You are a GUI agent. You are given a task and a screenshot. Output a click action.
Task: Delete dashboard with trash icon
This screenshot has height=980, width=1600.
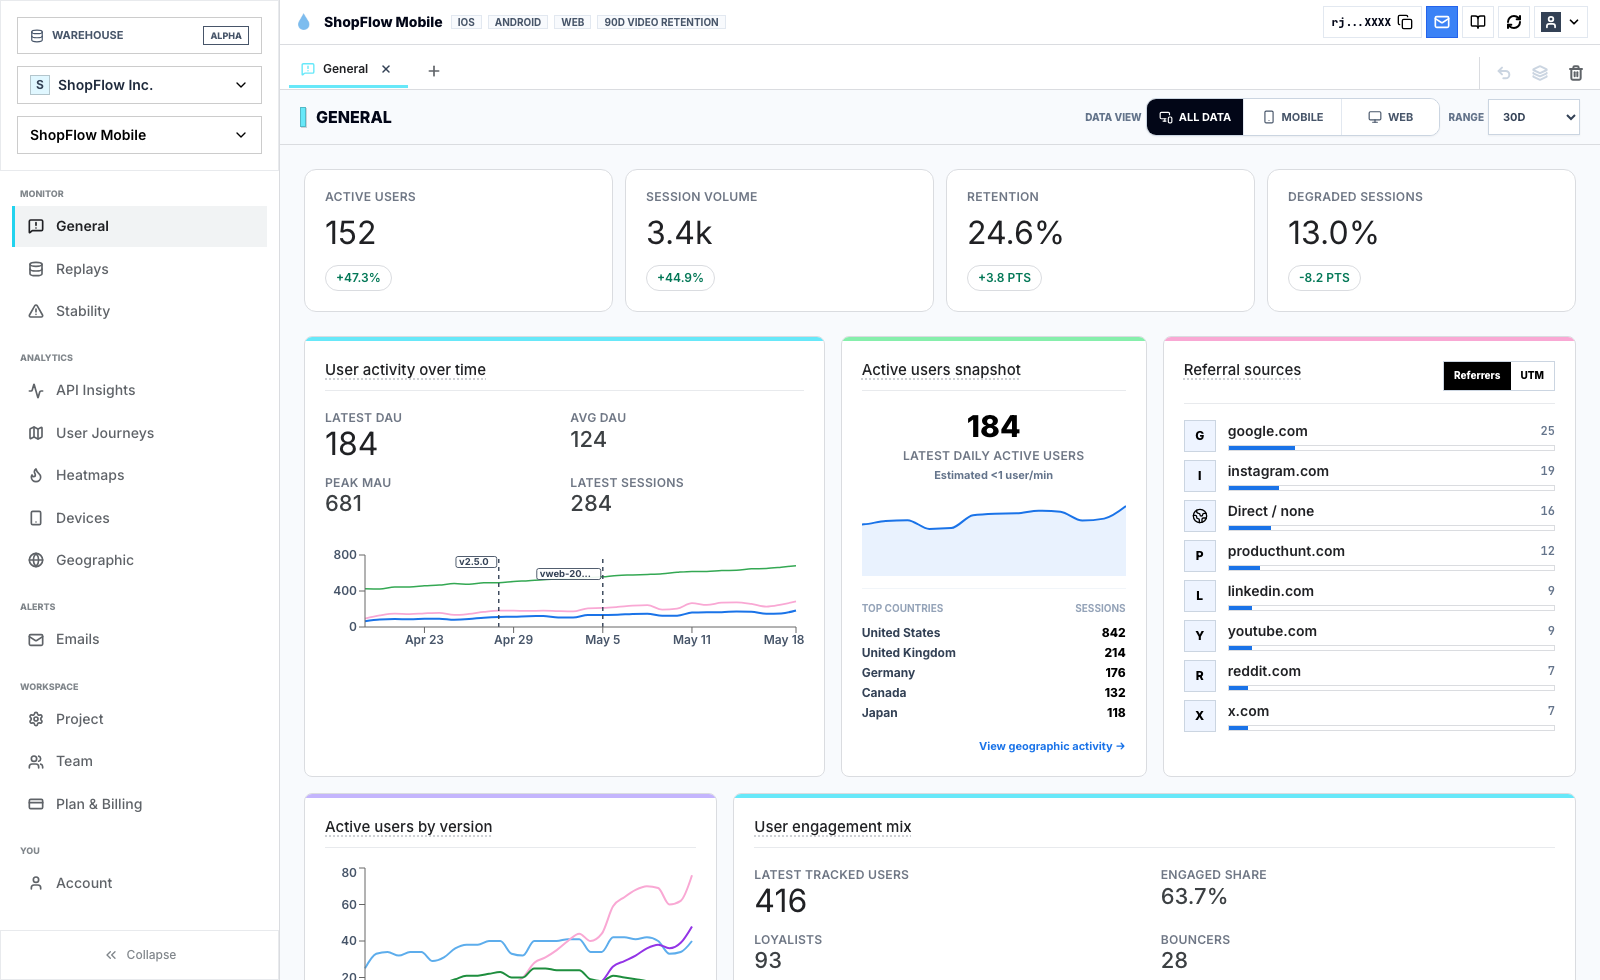[x=1576, y=73]
